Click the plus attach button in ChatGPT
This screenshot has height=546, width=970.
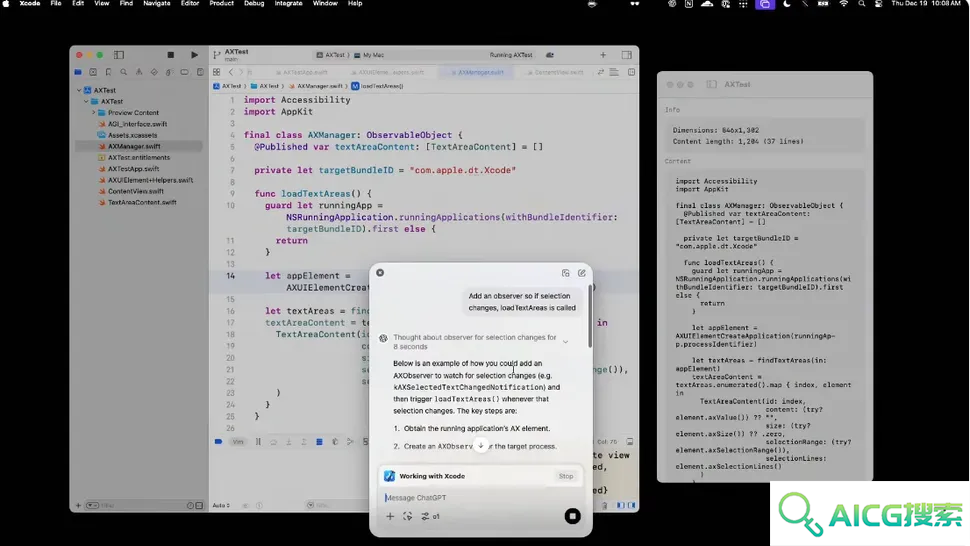pyautogui.click(x=390, y=516)
